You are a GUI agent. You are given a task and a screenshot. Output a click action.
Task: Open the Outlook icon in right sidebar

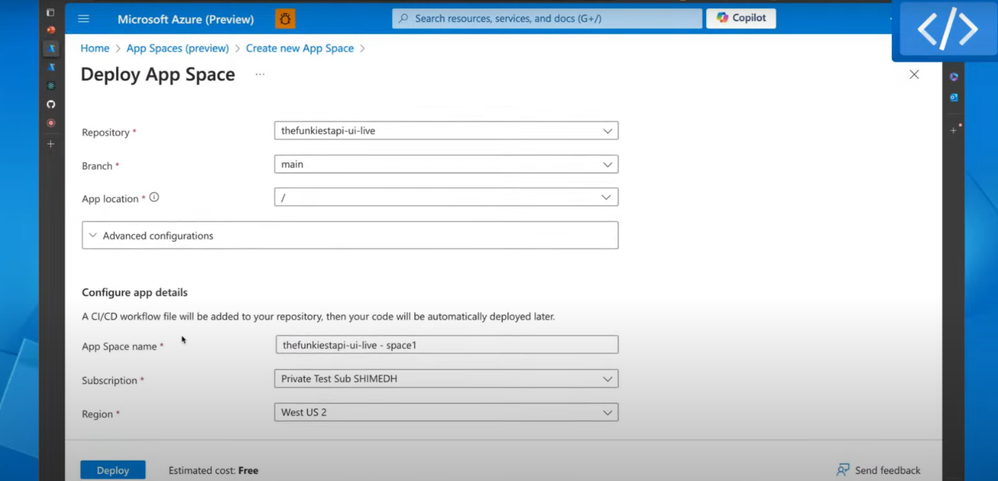[x=953, y=97]
